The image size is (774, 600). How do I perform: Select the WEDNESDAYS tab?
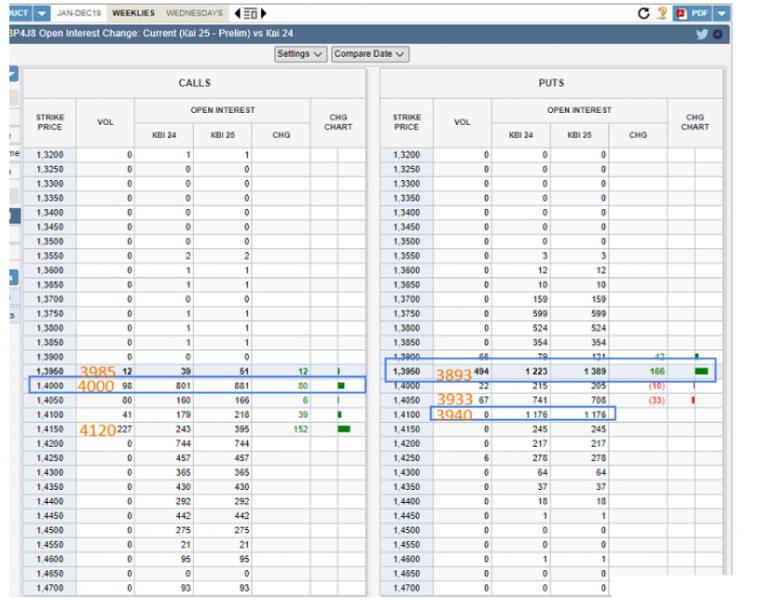coord(194,13)
